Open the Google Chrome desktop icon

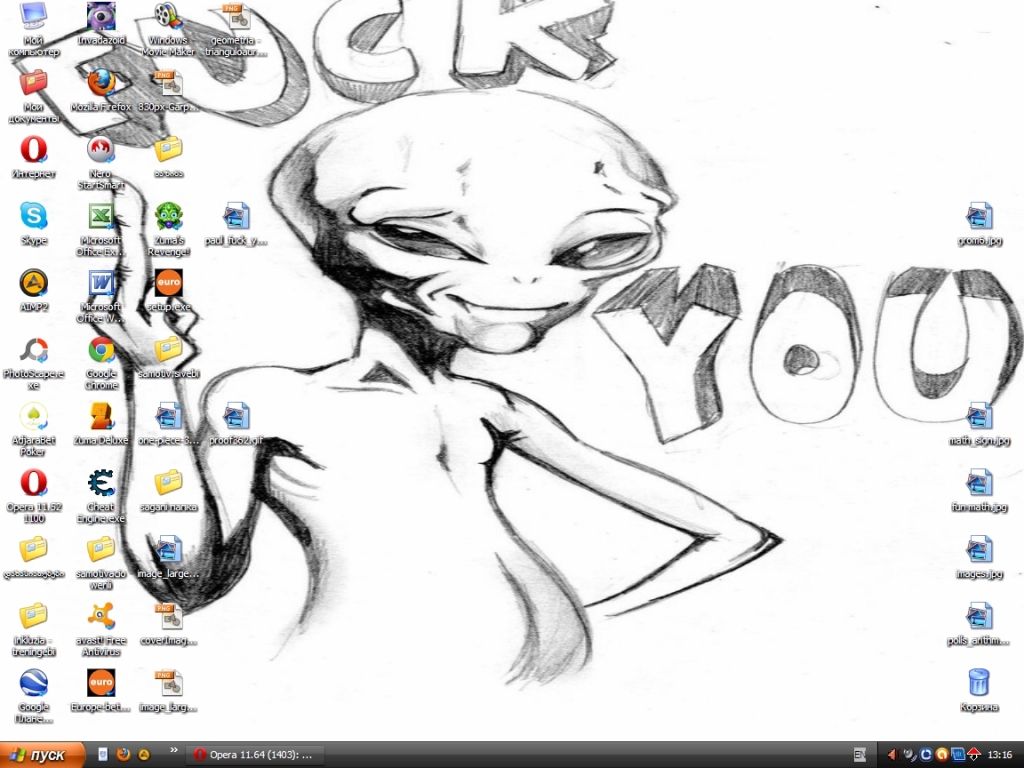click(100, 351)
